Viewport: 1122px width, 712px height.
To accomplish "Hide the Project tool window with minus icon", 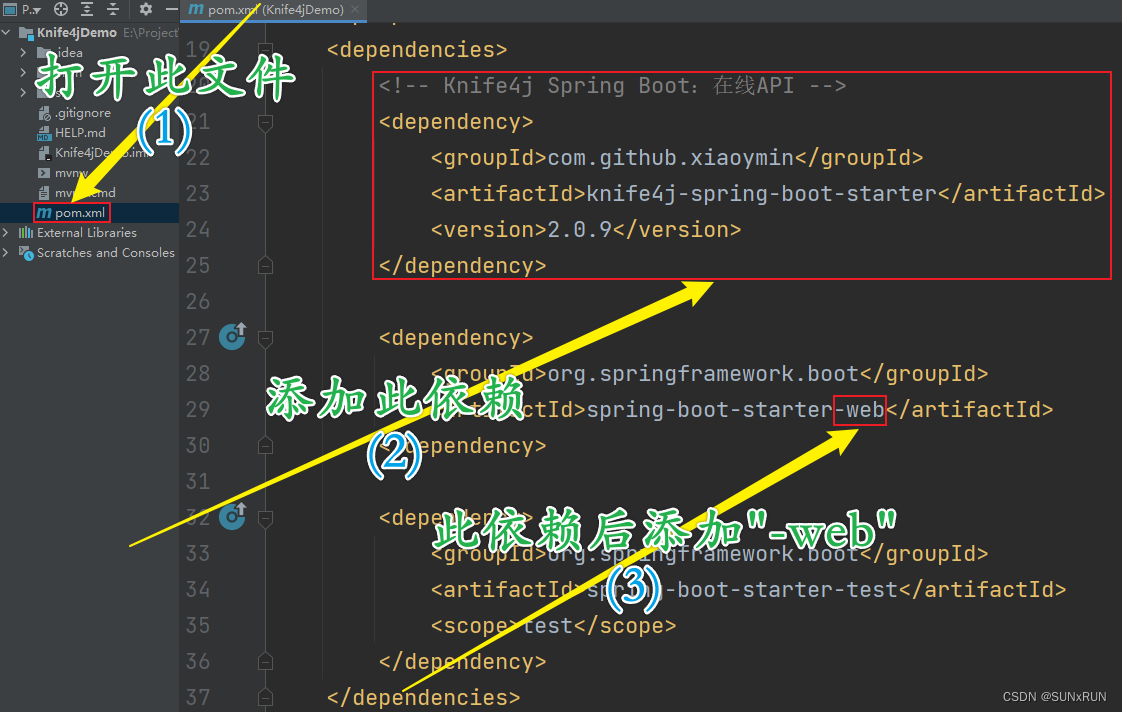I will point(172,9).
